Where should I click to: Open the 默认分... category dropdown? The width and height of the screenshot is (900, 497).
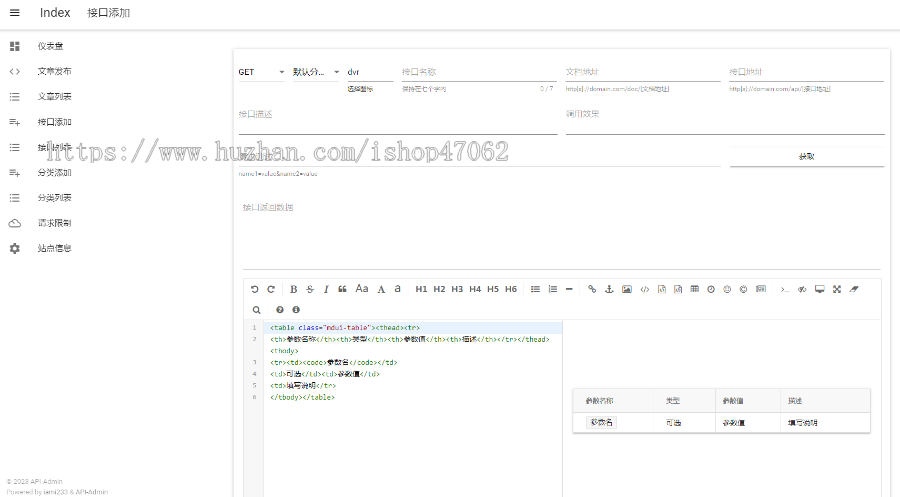[316, 72]
